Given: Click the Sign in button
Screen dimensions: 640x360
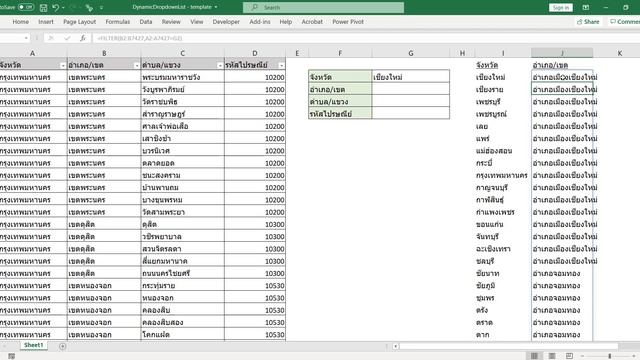Looking at the screenshot, I should [x=561, y=7].
